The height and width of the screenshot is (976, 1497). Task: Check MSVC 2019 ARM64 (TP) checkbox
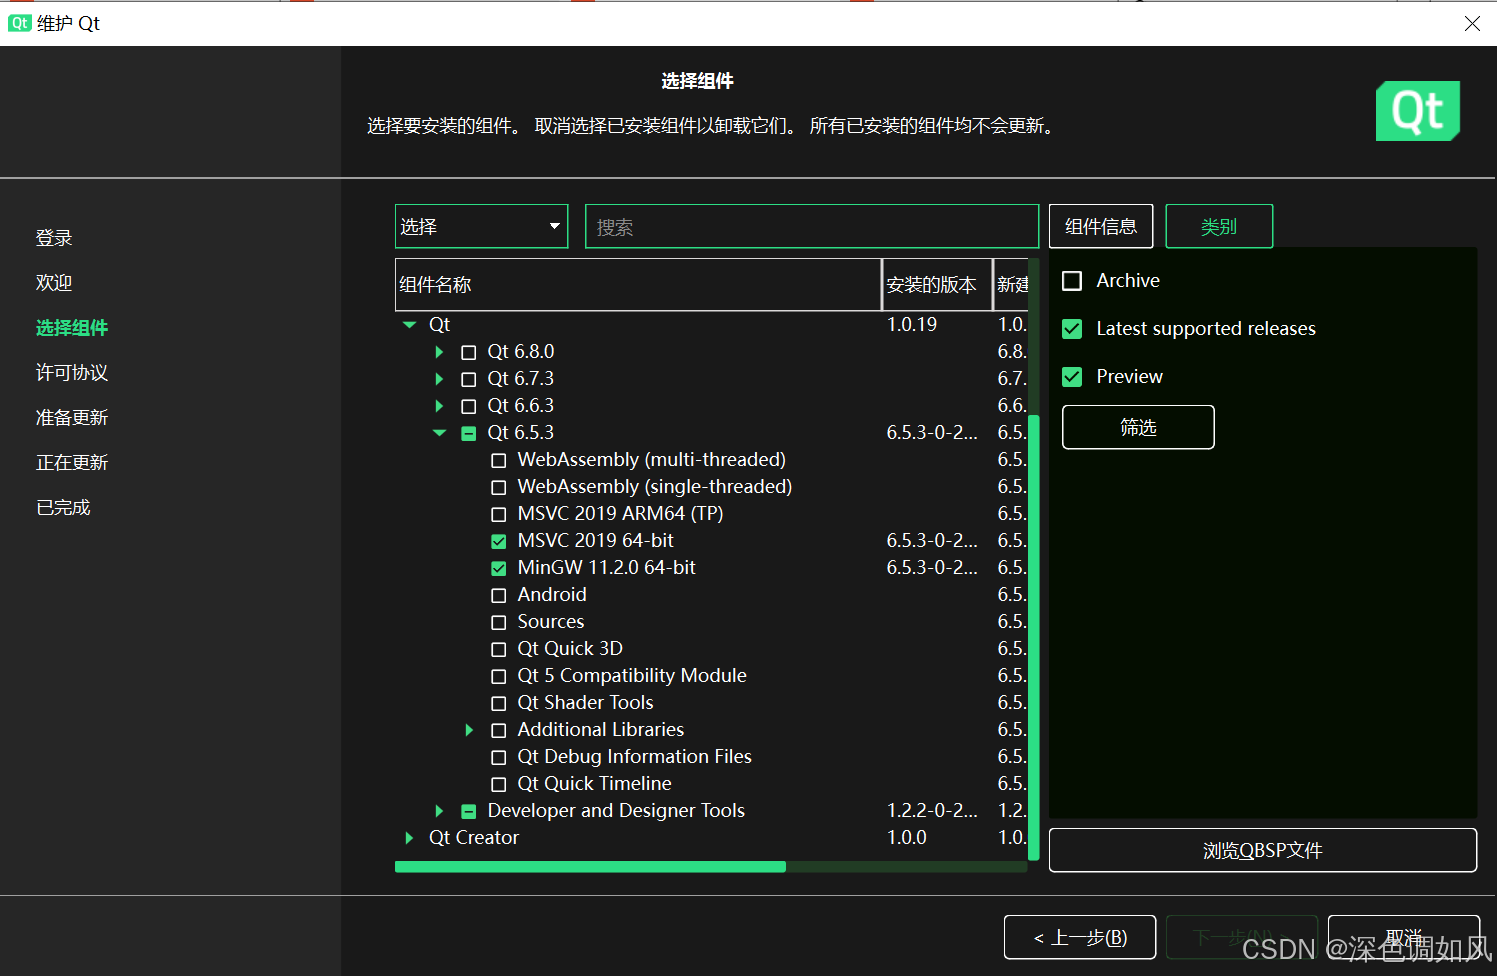498,514
